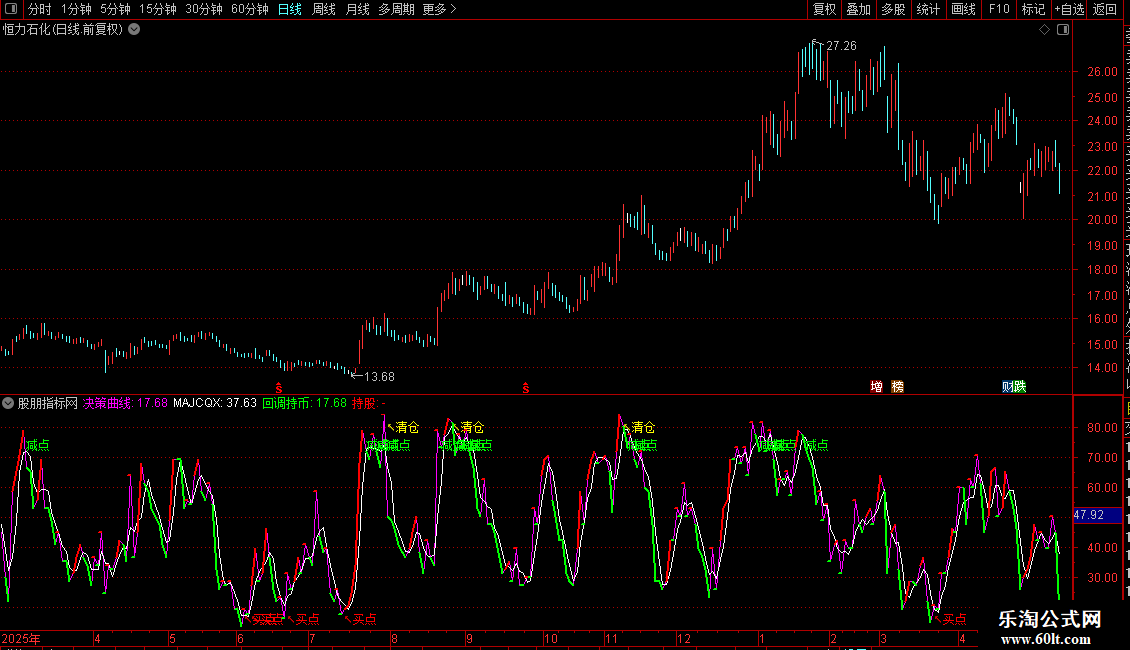Click the 2025年 date axis label
Viewport: 1130px width, 650px height.
click(x=20, y=638)
